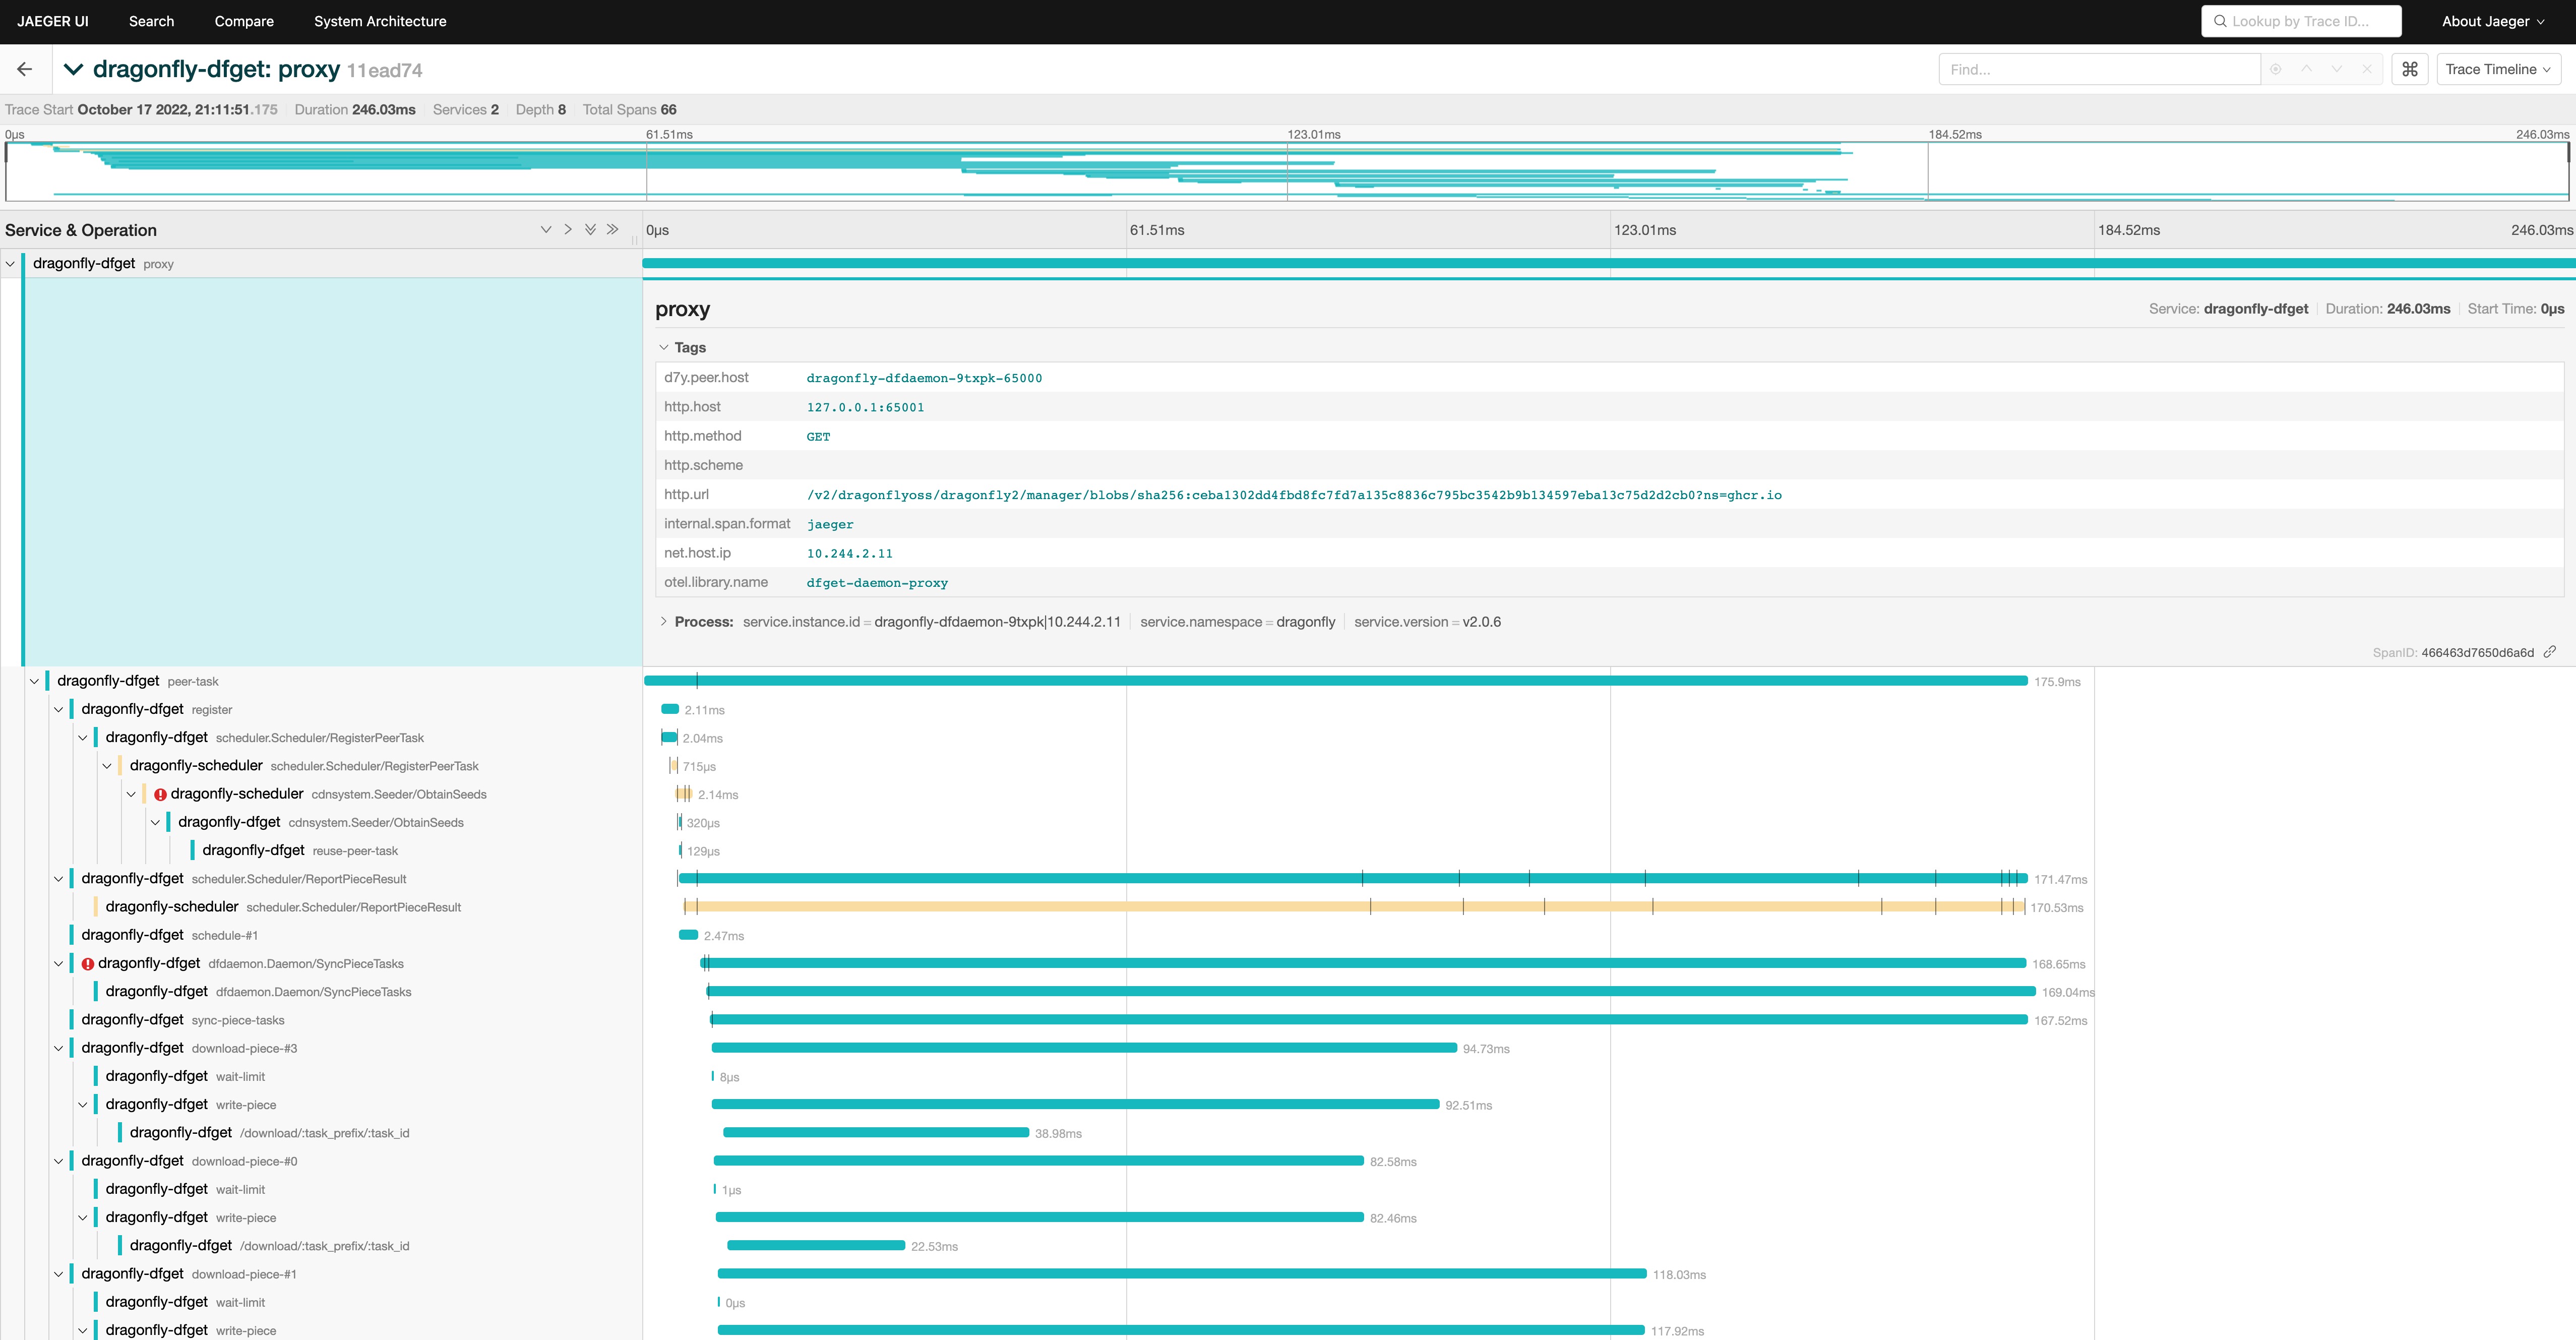The height and width of the screenshot is (1340, 2576).
Task: Select dragonfly-scheduler ReportPieceResult span row
Action: (283, 907)
